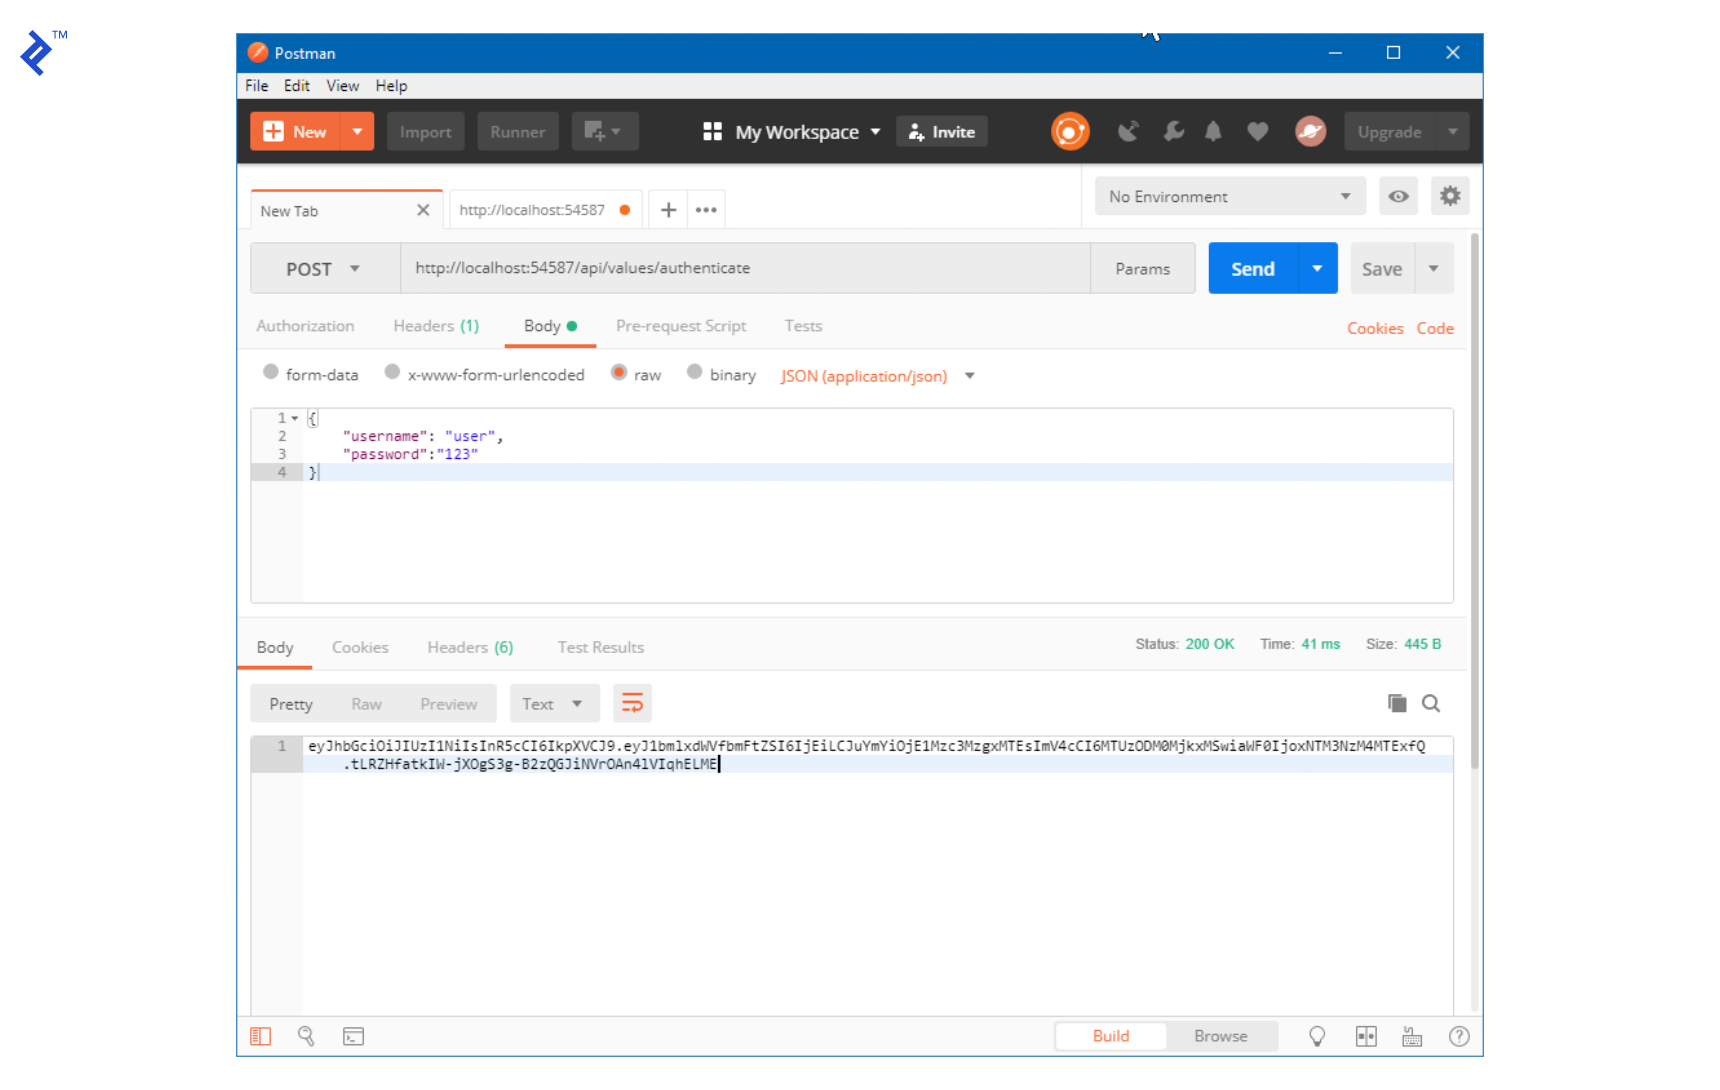The width and height of the screenshot is (1720, 1090).
Task: Open Postman notifications via the bell icon
Action: [1213, 131]
